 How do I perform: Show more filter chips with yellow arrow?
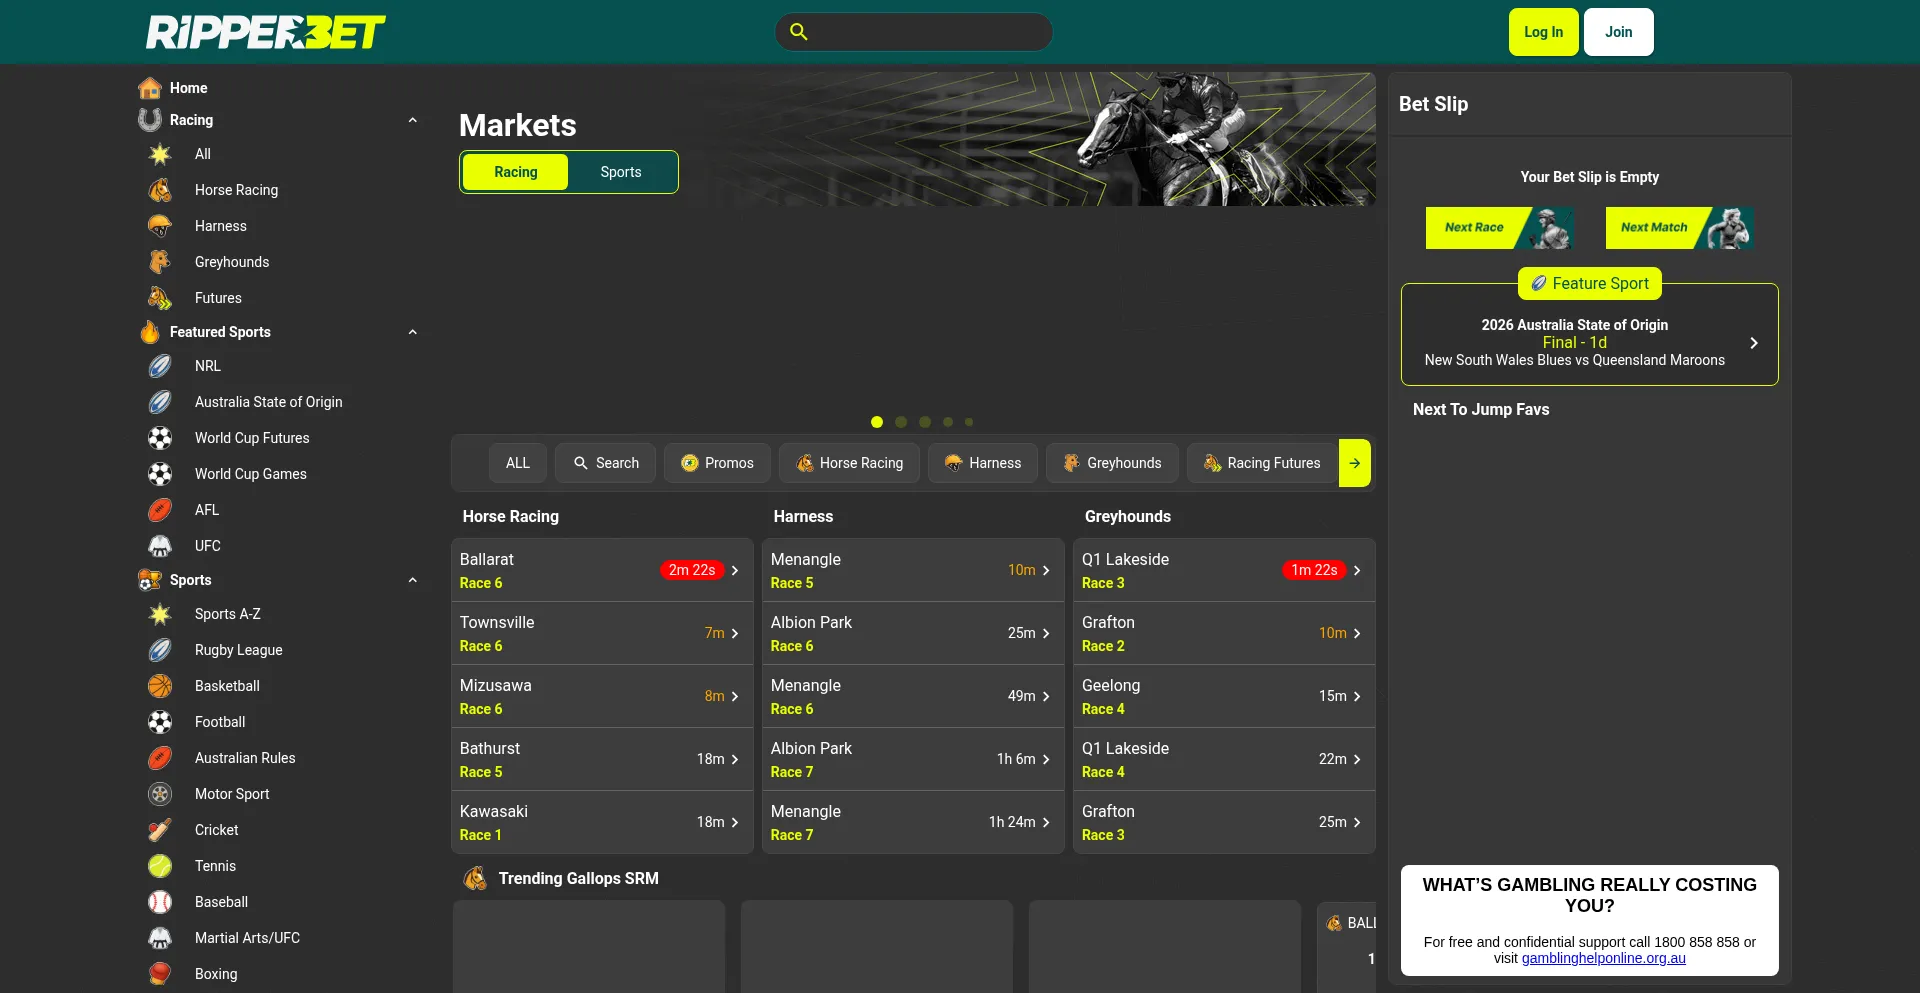point(1355,463)
